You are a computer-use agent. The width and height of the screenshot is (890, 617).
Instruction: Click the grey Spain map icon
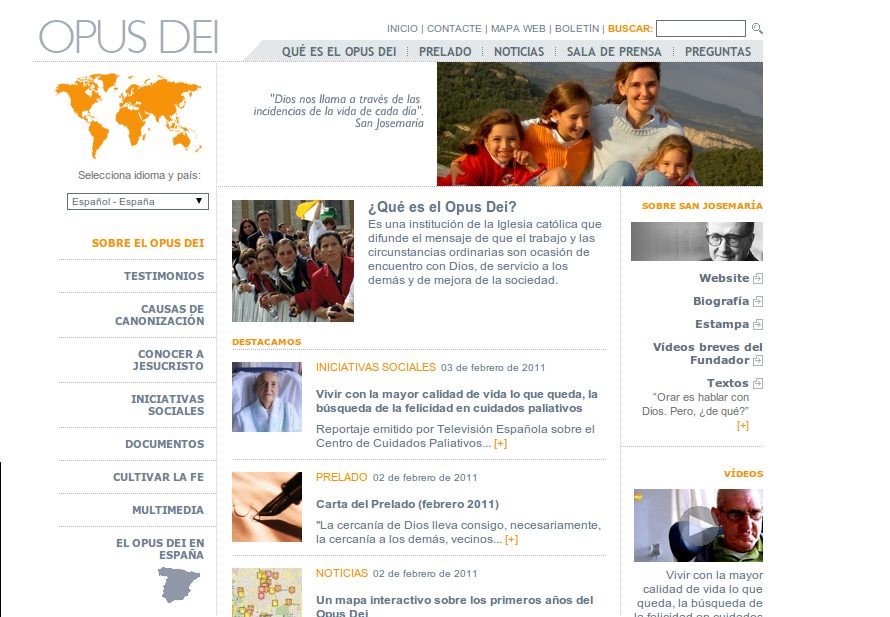point(178,585)
